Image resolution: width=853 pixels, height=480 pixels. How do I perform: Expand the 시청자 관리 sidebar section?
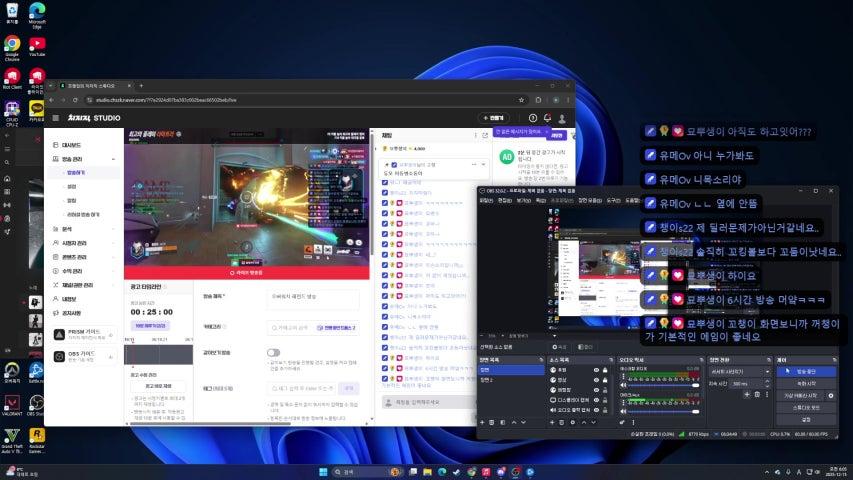coord(113,243)
